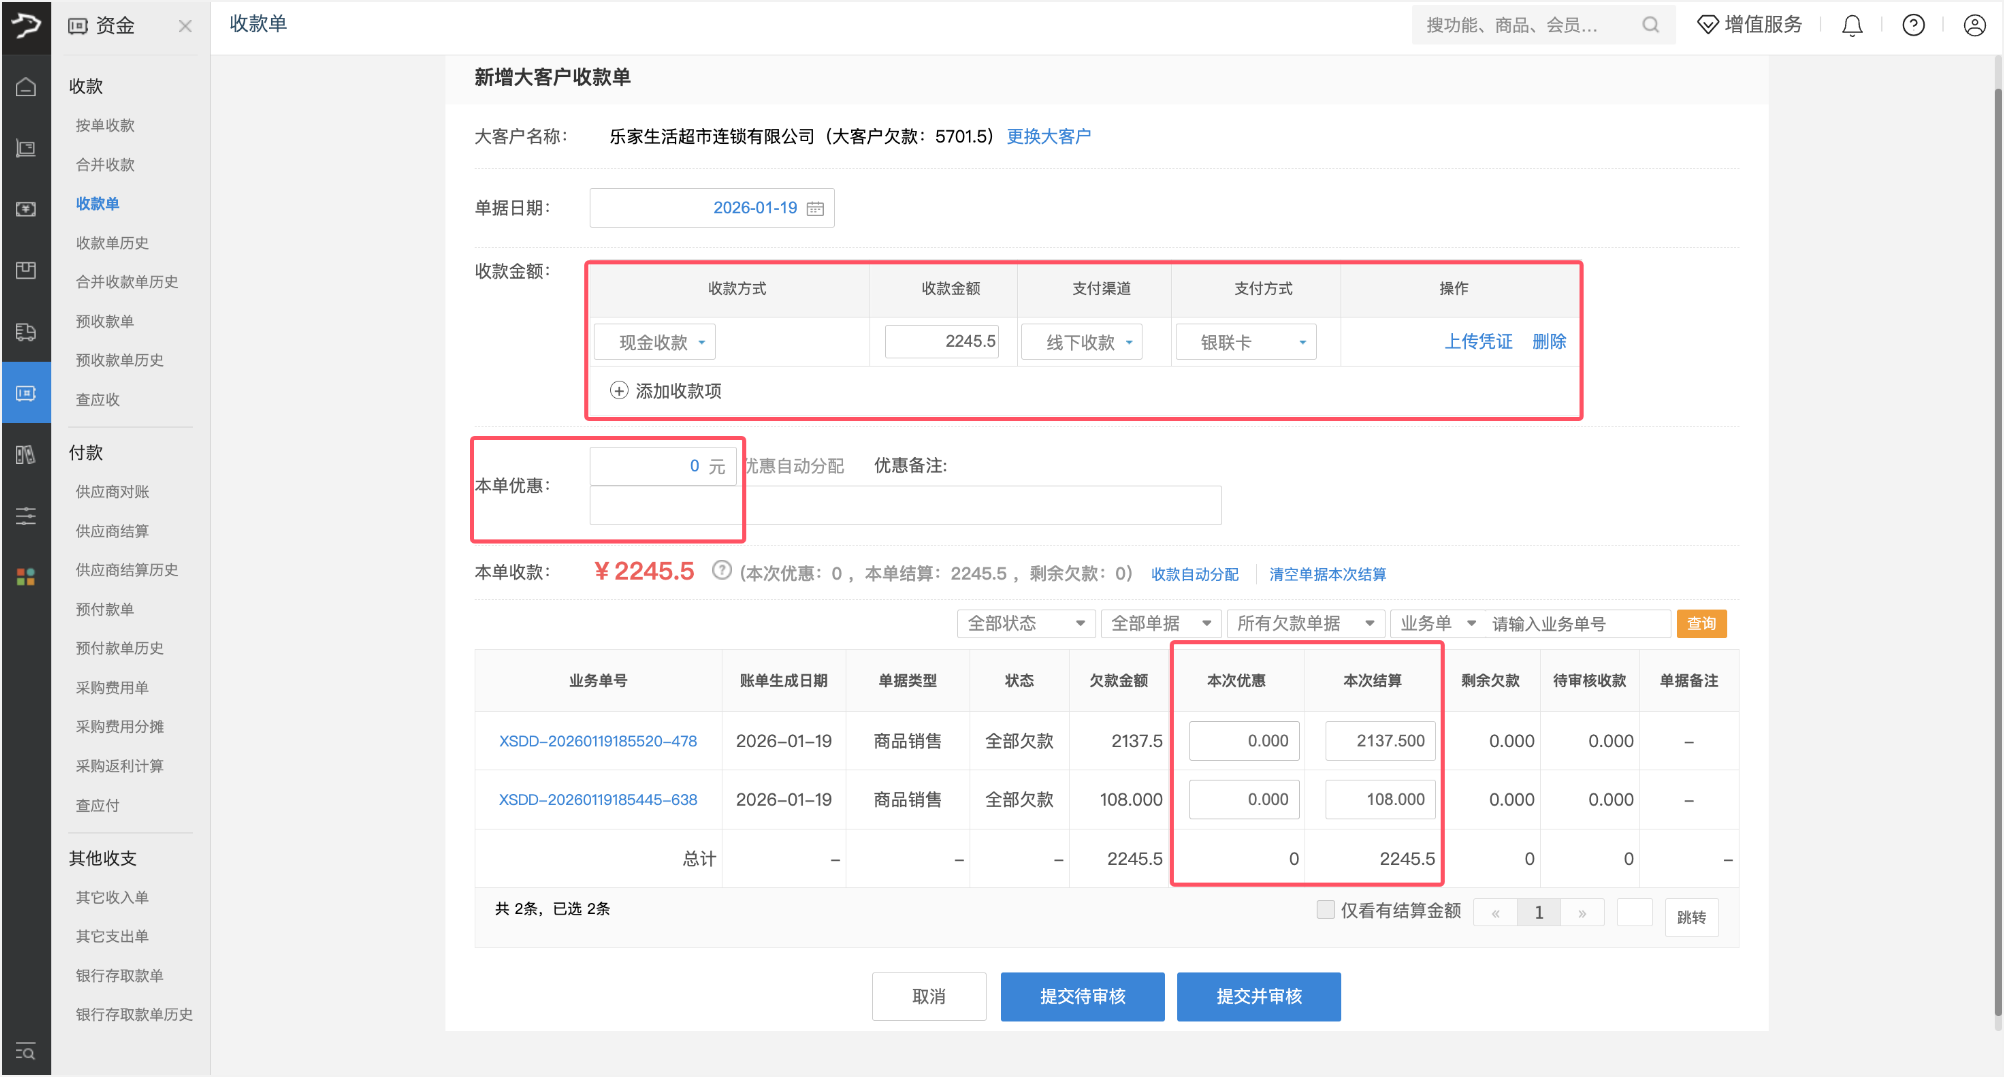2005x1078 pixels.
Task: Open 供应商对账 from the sidebar
Action: point(112,492)
